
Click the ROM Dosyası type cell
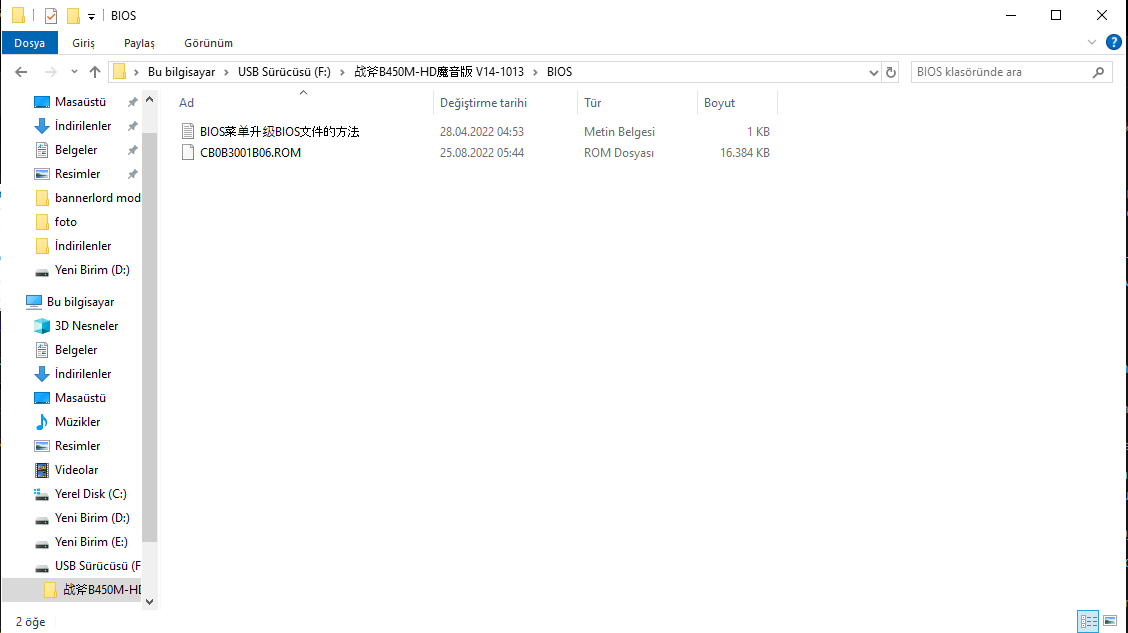[619, 152]
